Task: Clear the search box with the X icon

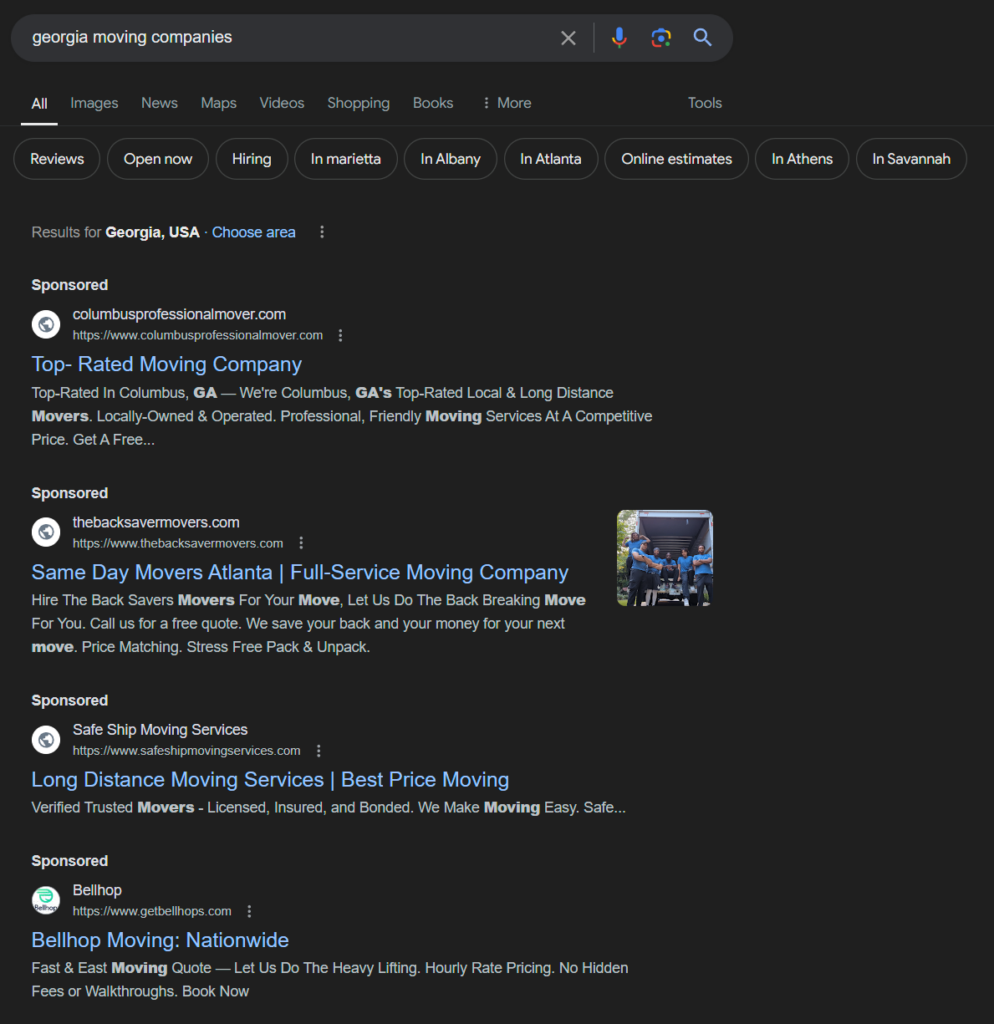Action: pyautogui.click(x=568, y=38)
